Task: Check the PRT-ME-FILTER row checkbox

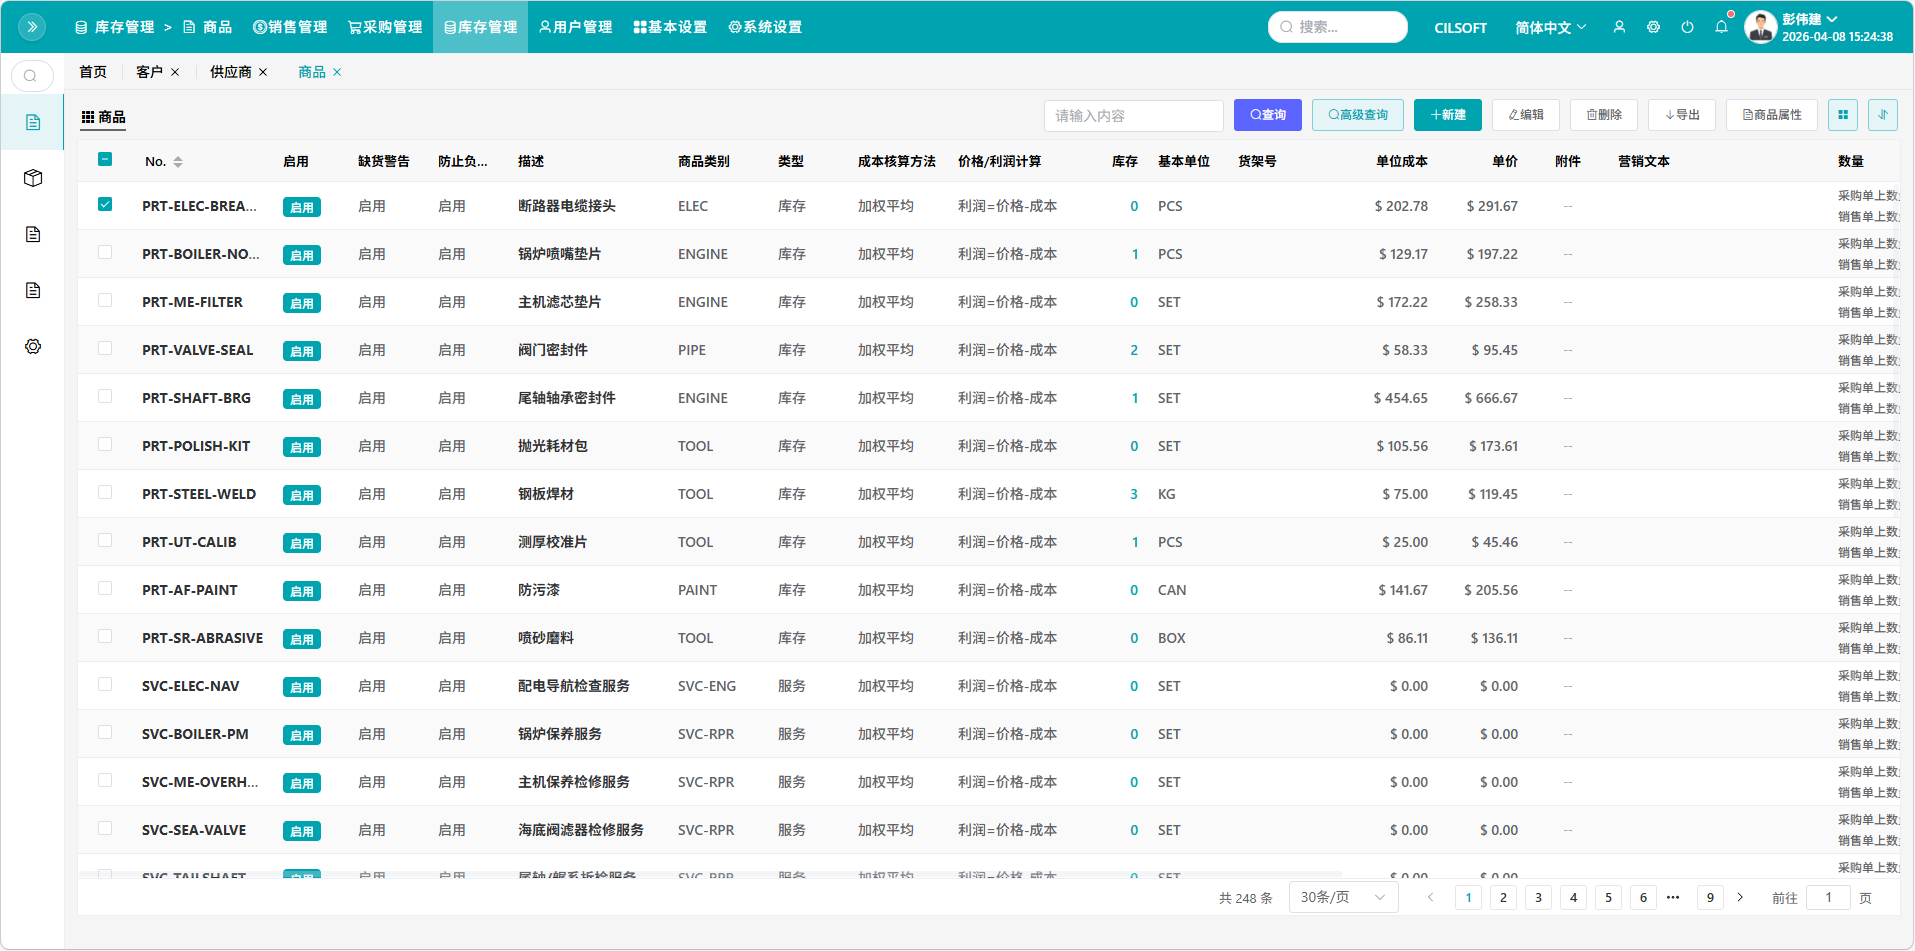Action: coord(105,301)
